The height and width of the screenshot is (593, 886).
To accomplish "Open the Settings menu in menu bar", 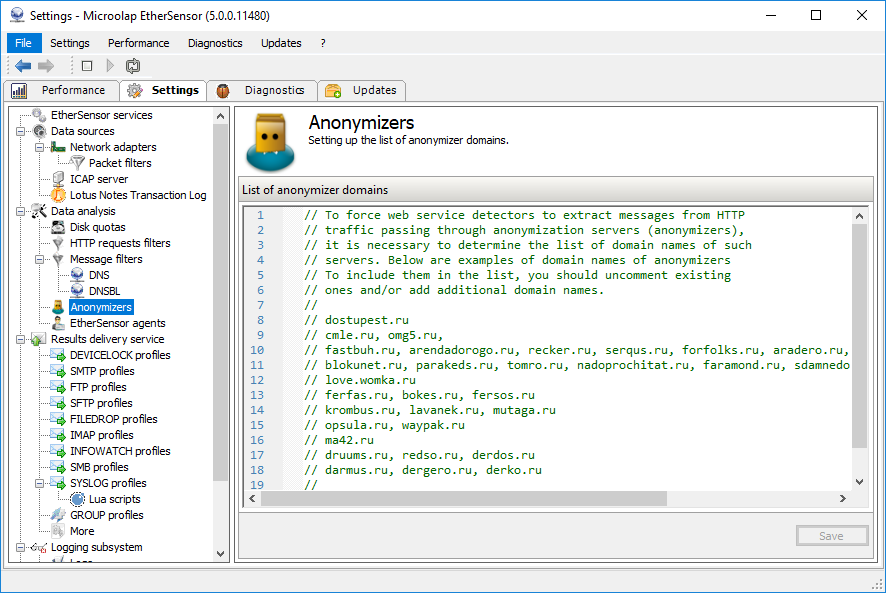I will click(x=70, y=43).
